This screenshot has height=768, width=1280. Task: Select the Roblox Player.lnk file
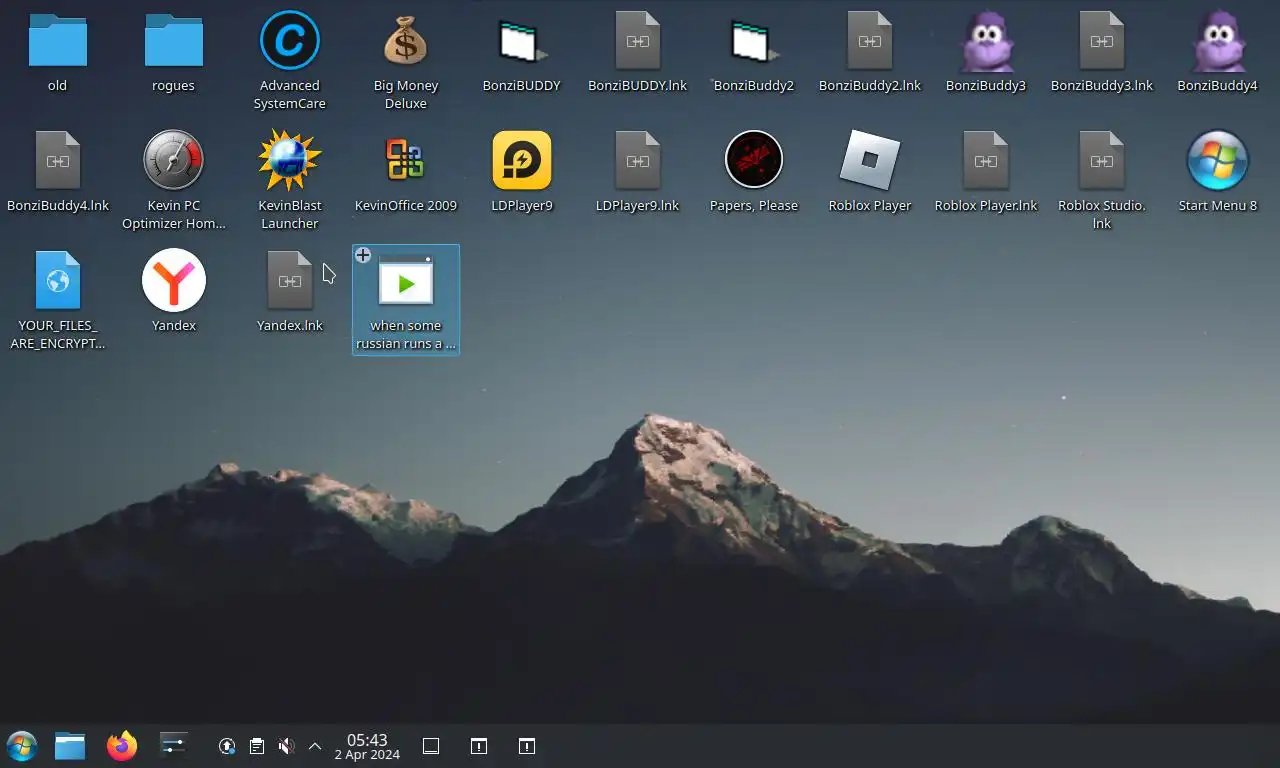click(x=985, y=160)
